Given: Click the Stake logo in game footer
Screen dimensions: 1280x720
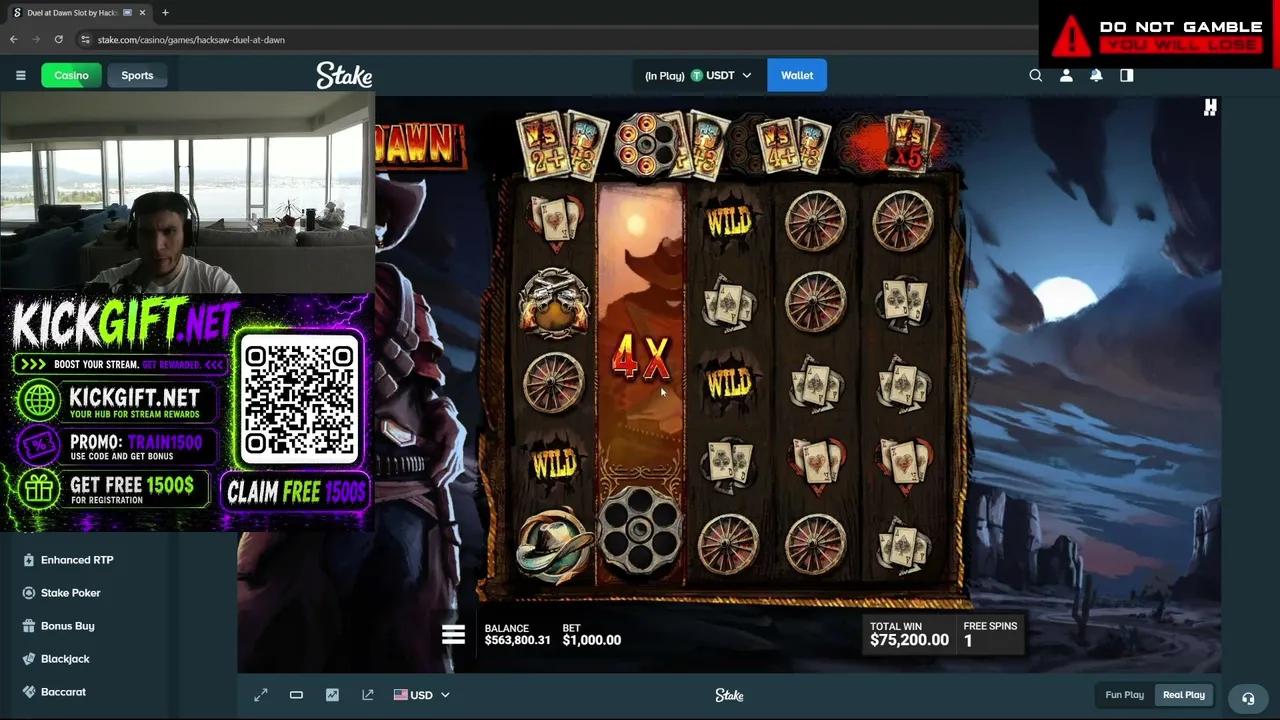Looking at the screenshot, I should pyautogui.click(x=729, y=695).
